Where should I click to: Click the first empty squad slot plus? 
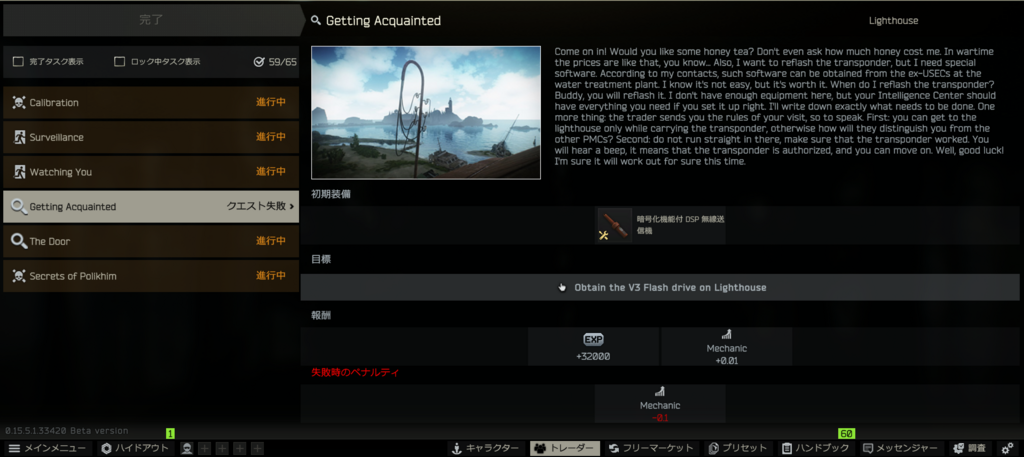(205, 449)
